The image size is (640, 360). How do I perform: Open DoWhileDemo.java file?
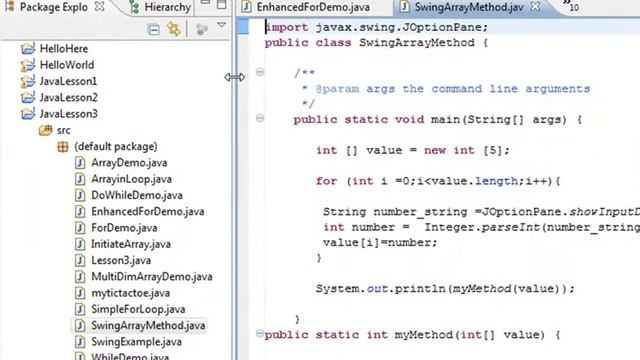(137, 196)
